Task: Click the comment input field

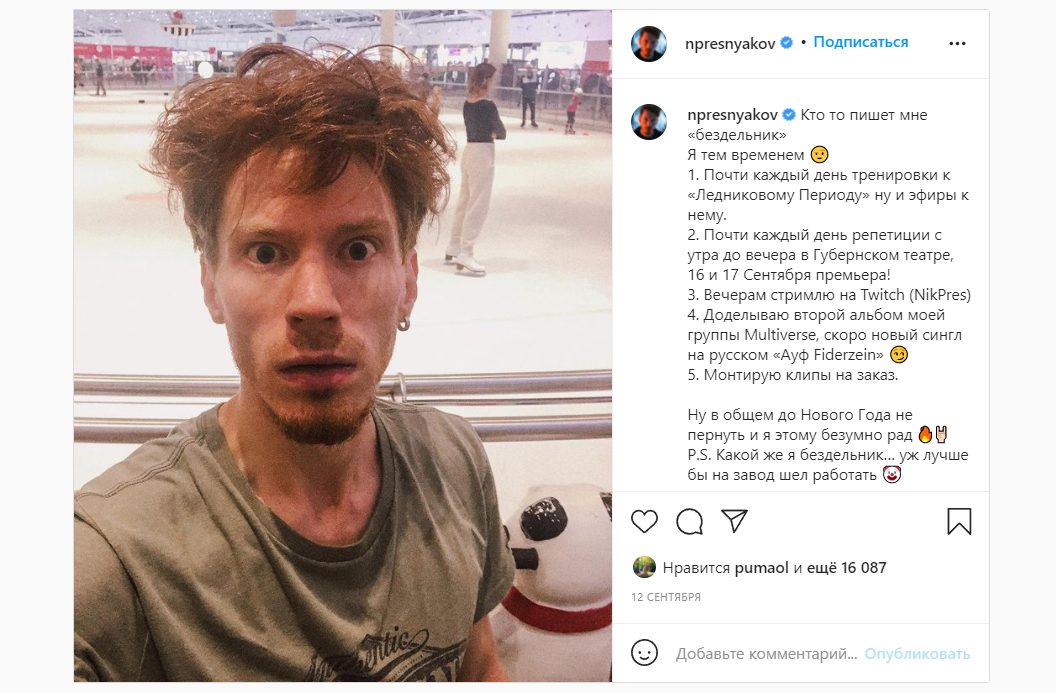Action: pyautogui.click(x=766, y=653)
